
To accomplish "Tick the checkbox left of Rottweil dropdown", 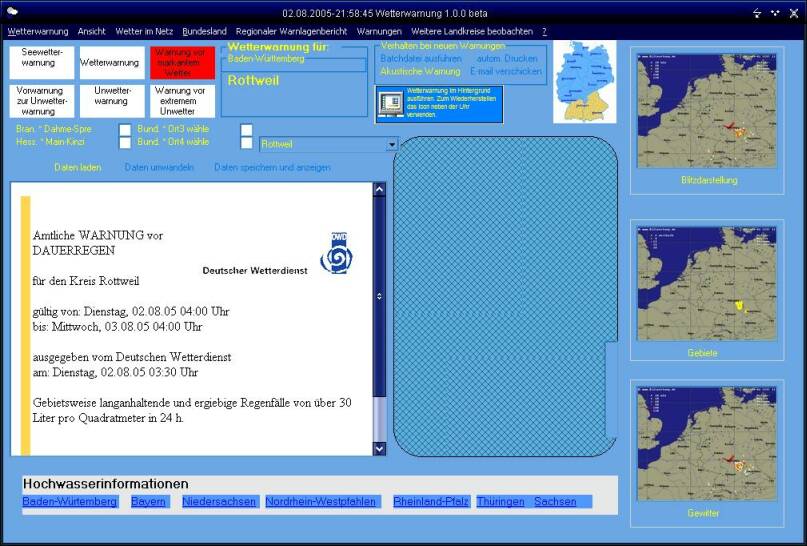I will 247,143.
